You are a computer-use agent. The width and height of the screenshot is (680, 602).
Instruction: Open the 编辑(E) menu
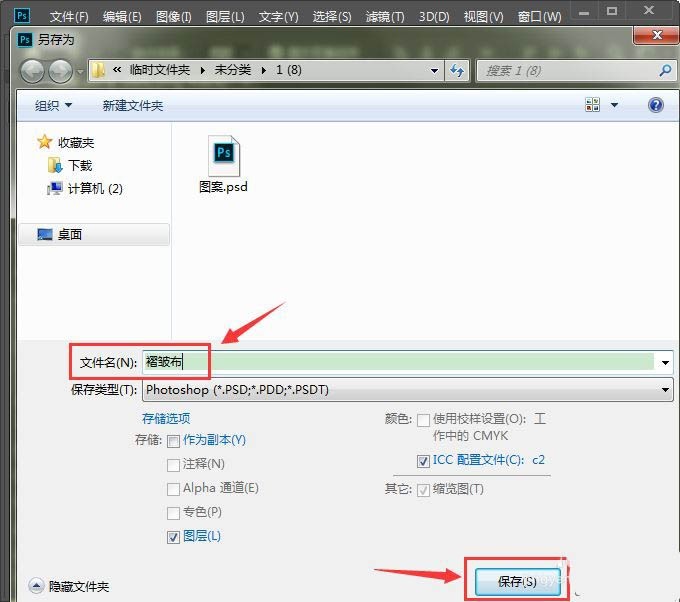(122, 17)
